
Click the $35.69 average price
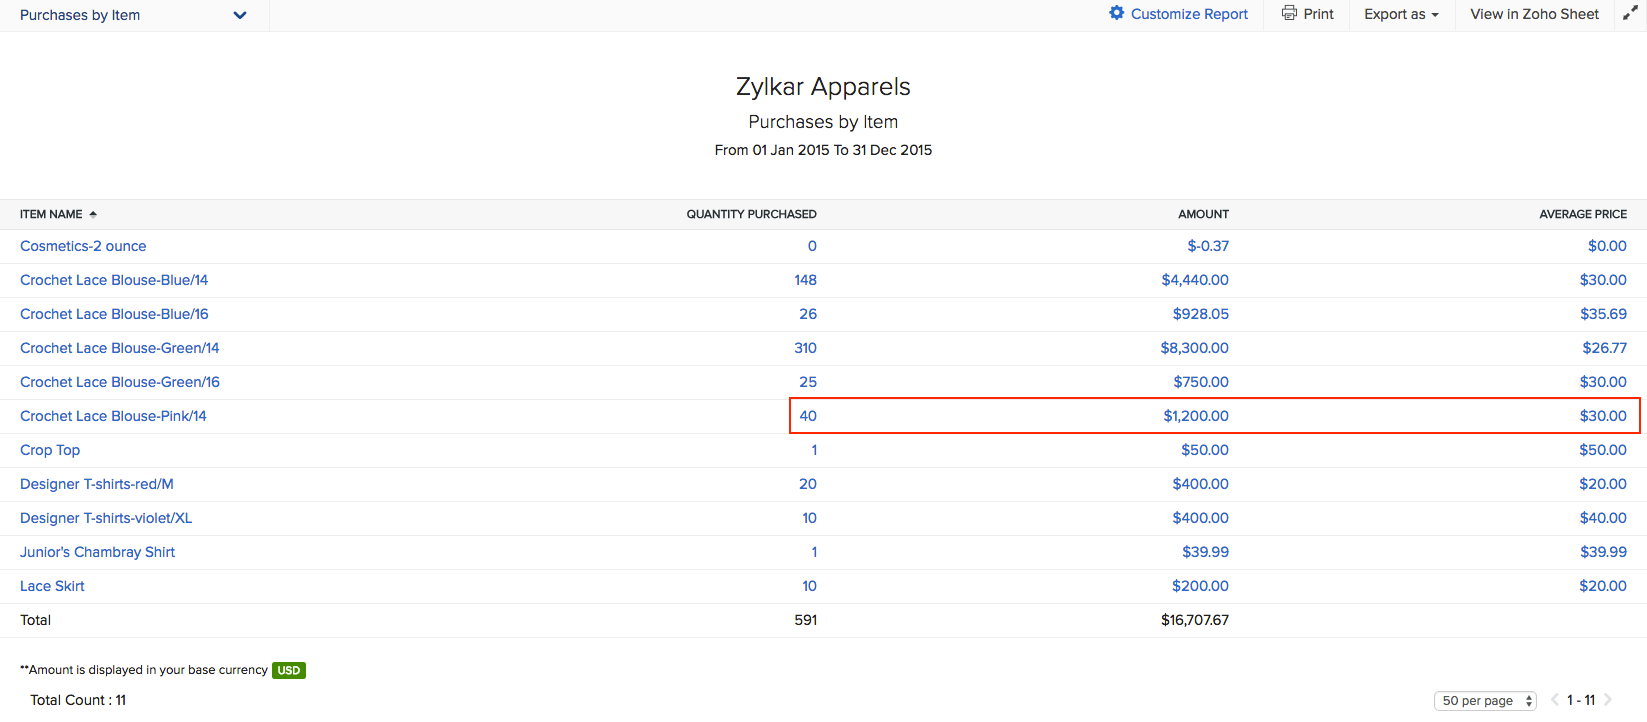tap(1603, 314)
